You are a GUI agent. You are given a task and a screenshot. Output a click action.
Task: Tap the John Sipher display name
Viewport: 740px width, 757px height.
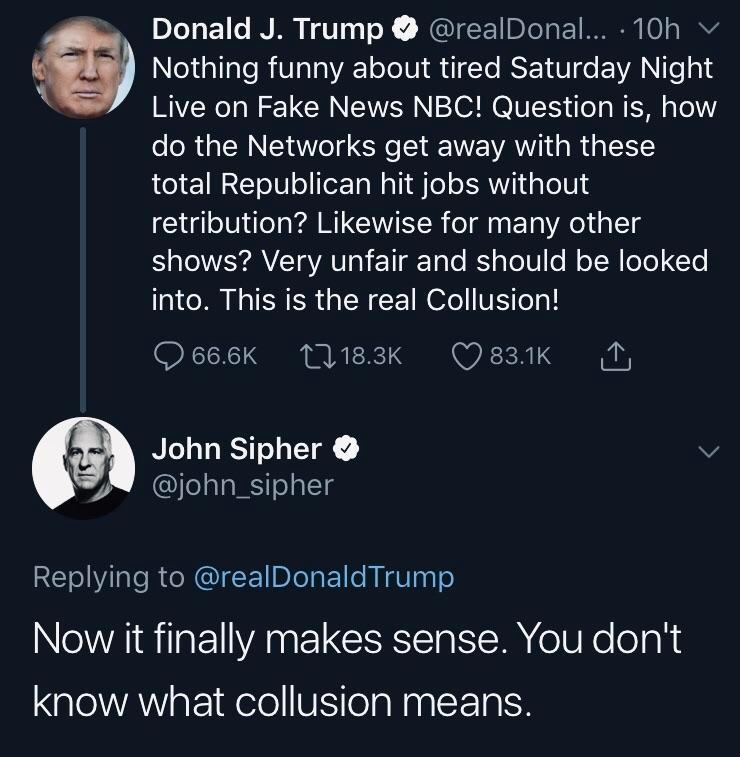tap(236, 450)
